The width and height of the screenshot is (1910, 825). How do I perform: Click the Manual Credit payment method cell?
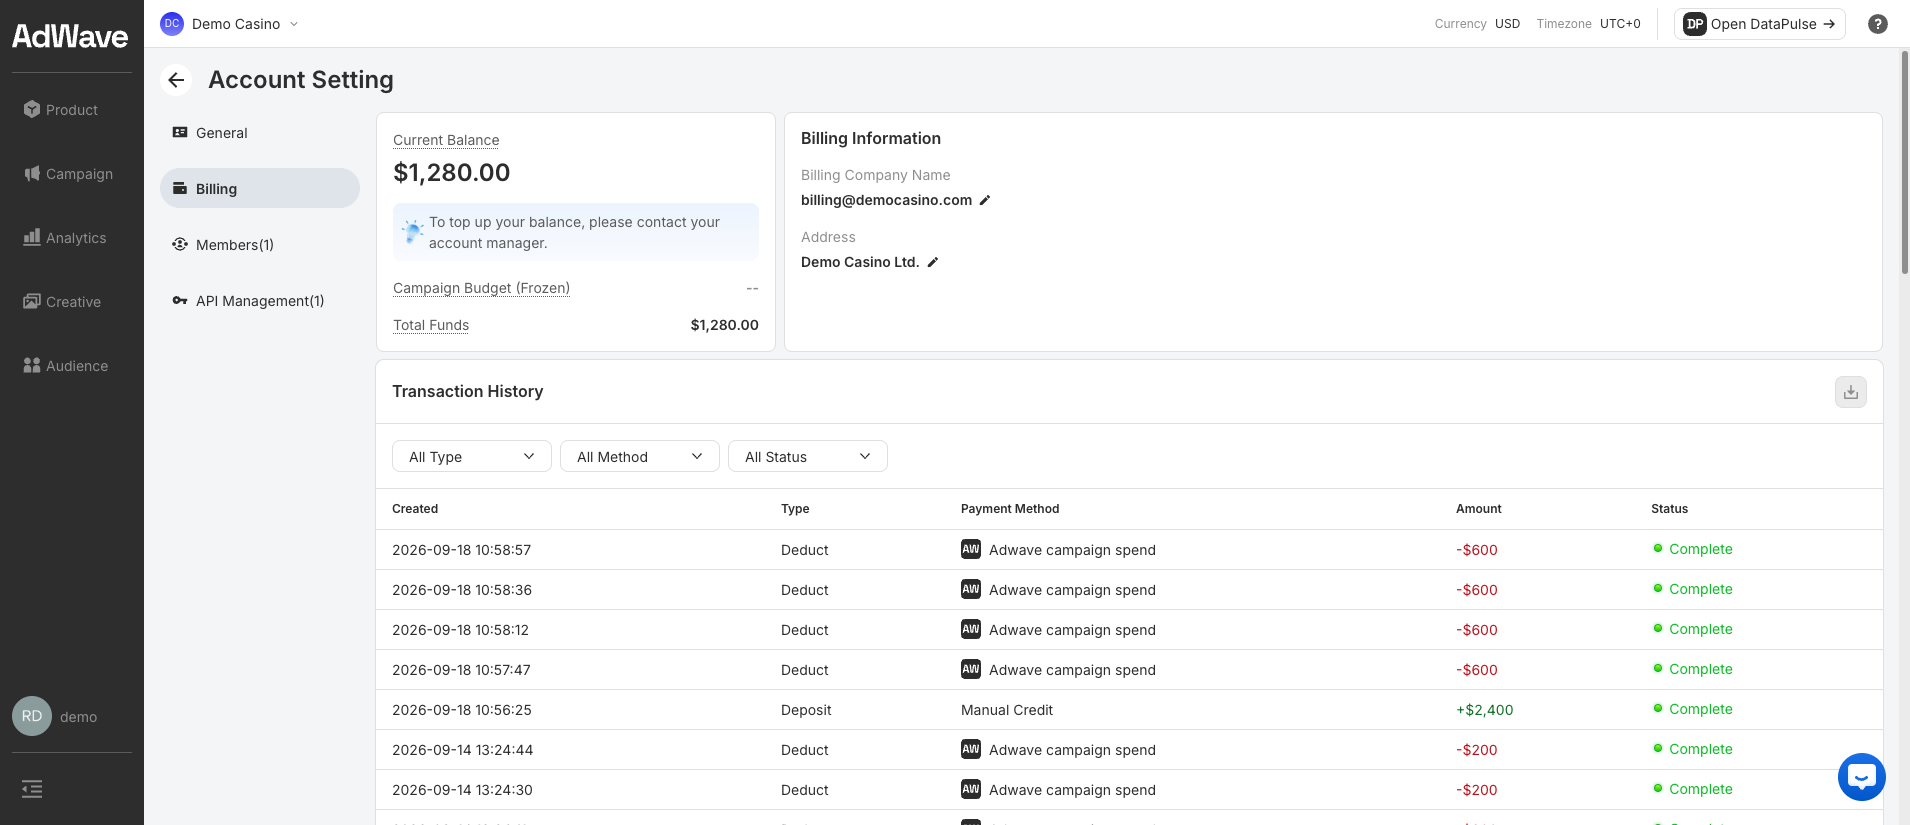1007,710
